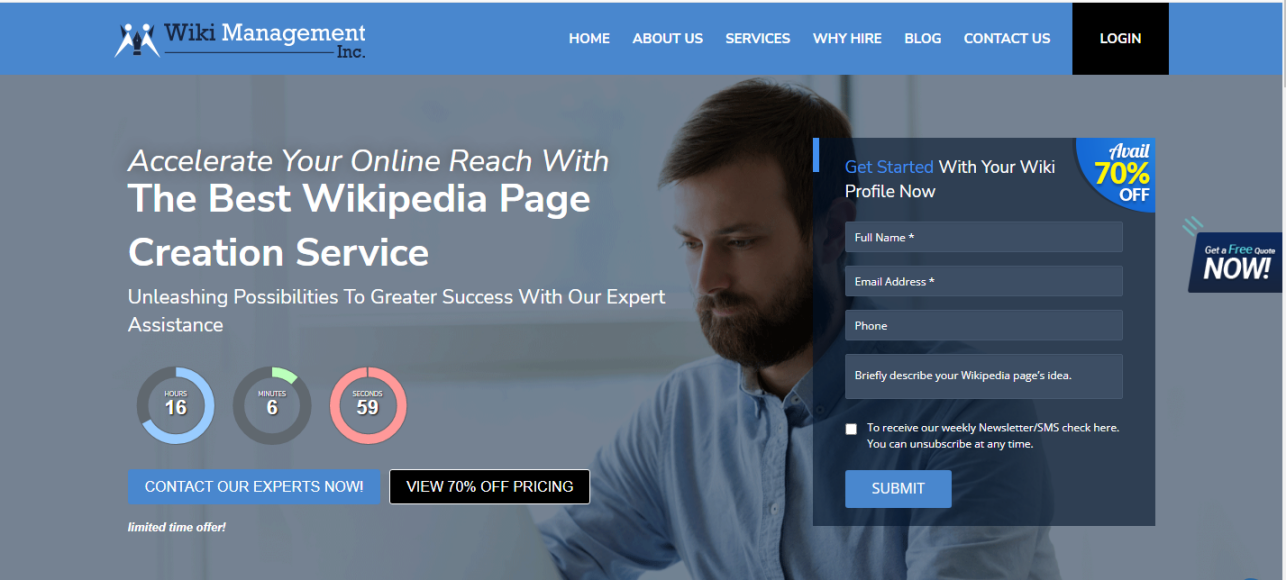Focus the Full Name input field
Viewport: 1286px width, 580px height.
pyautogui.click(x=984, y=237)
